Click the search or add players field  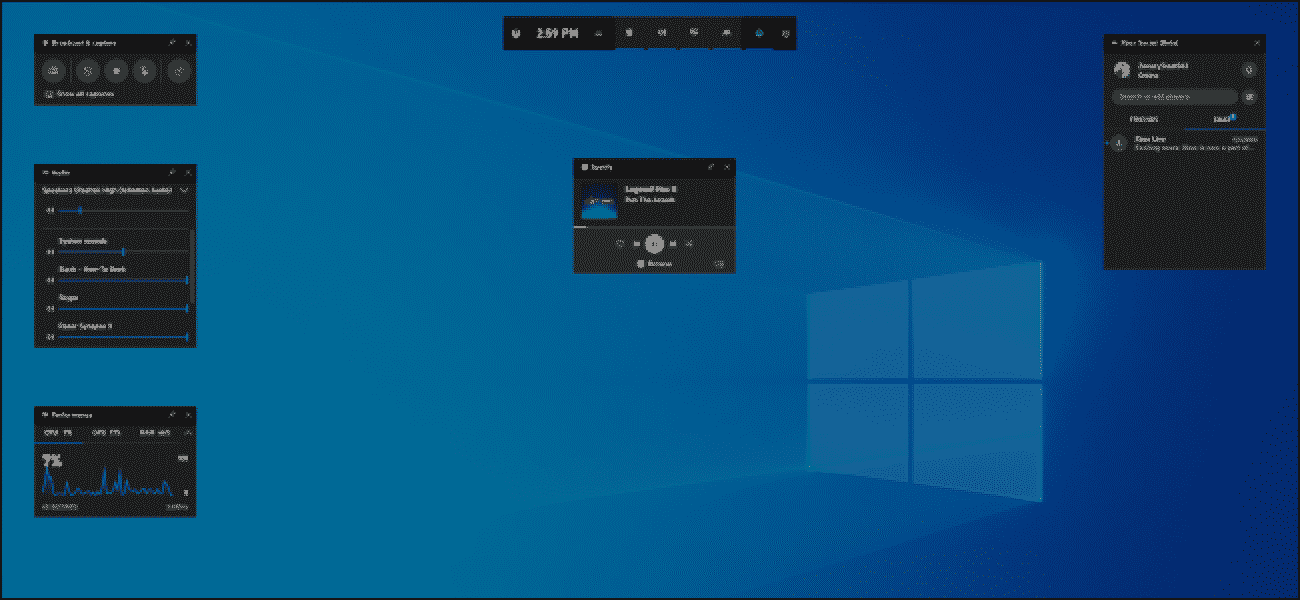[1174, 97]
